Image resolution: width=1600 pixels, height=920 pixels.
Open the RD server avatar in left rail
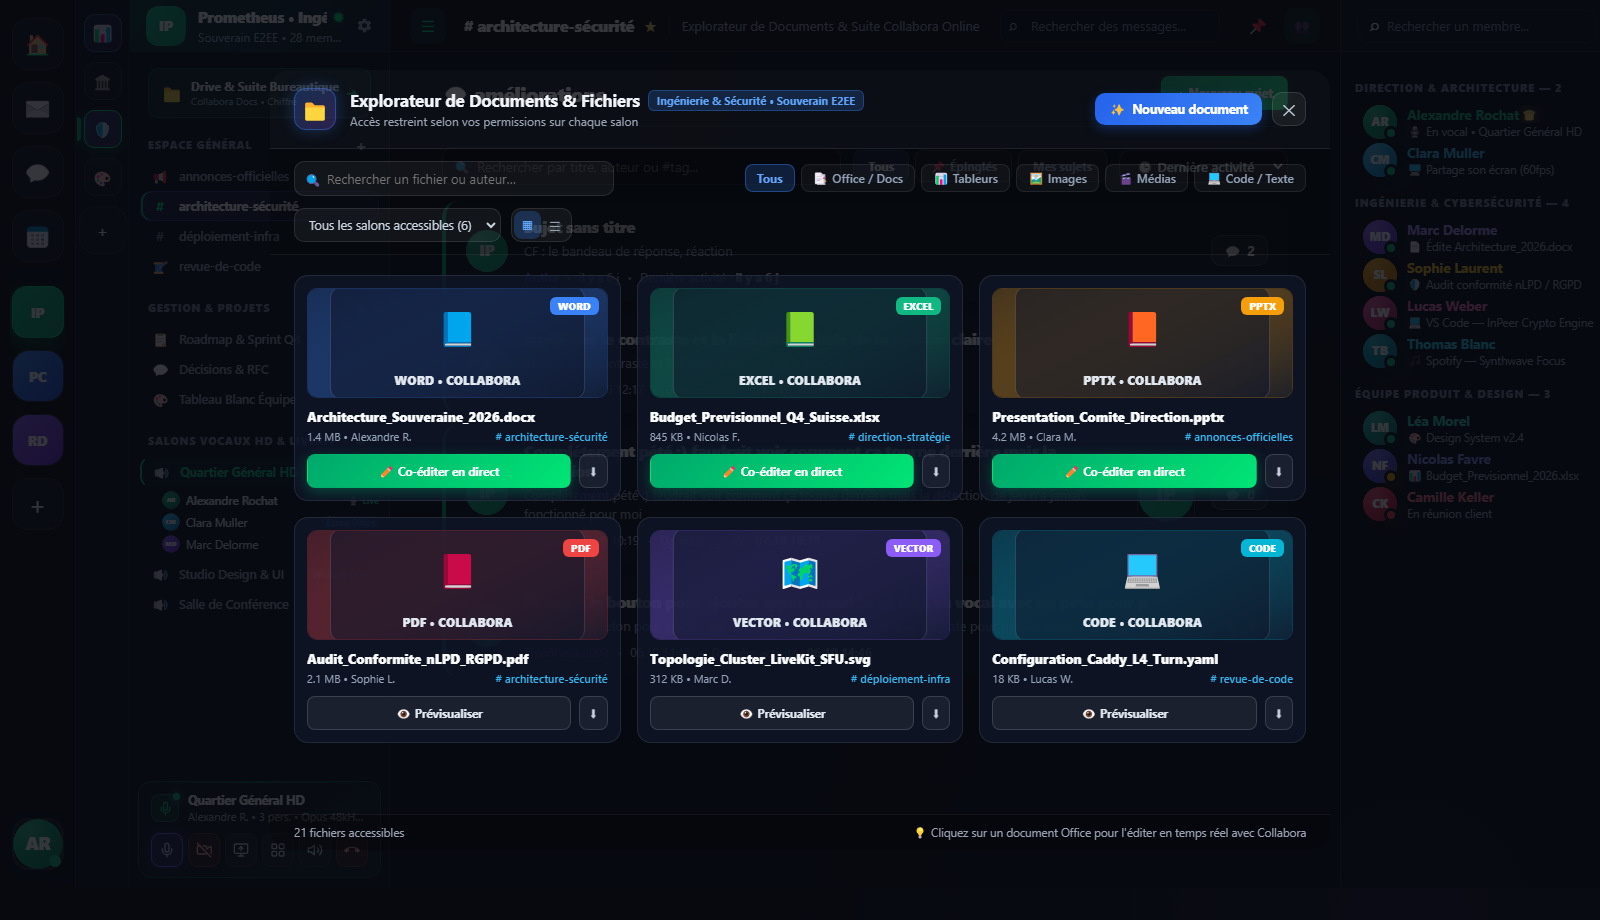point(37,441)
